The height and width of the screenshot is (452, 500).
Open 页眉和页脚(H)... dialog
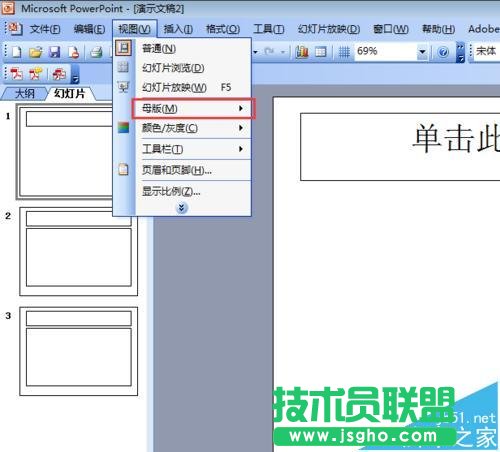click(x=193, y=170)
